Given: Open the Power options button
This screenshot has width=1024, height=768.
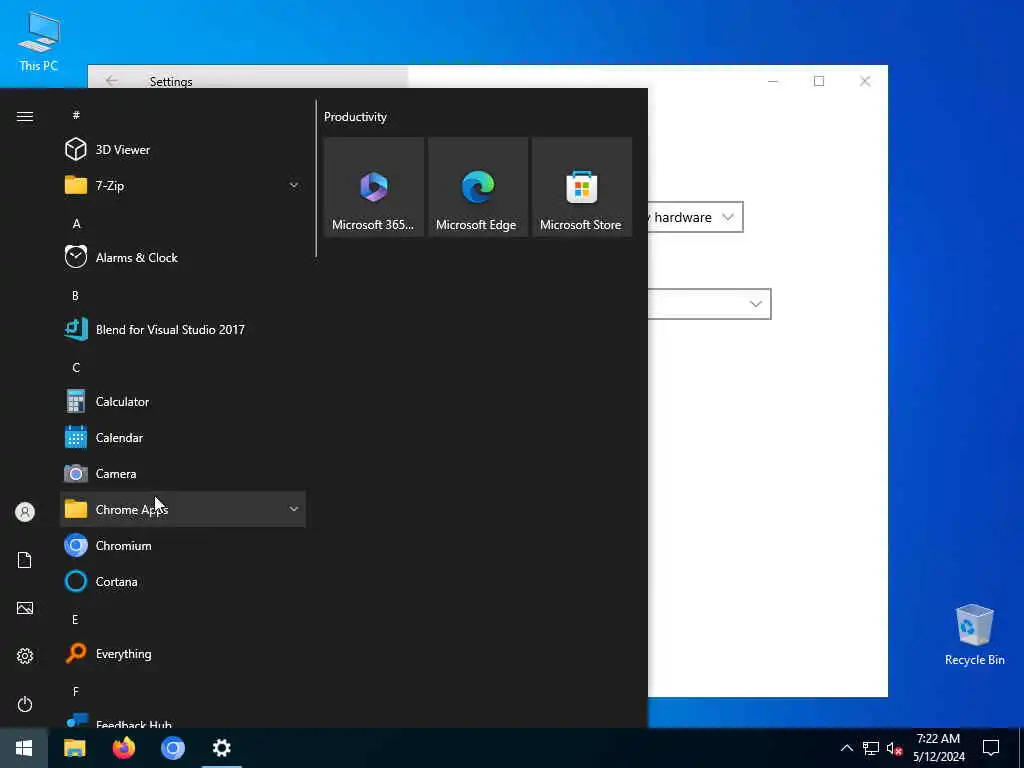Looking at the screenshot, I should [25, 704].
